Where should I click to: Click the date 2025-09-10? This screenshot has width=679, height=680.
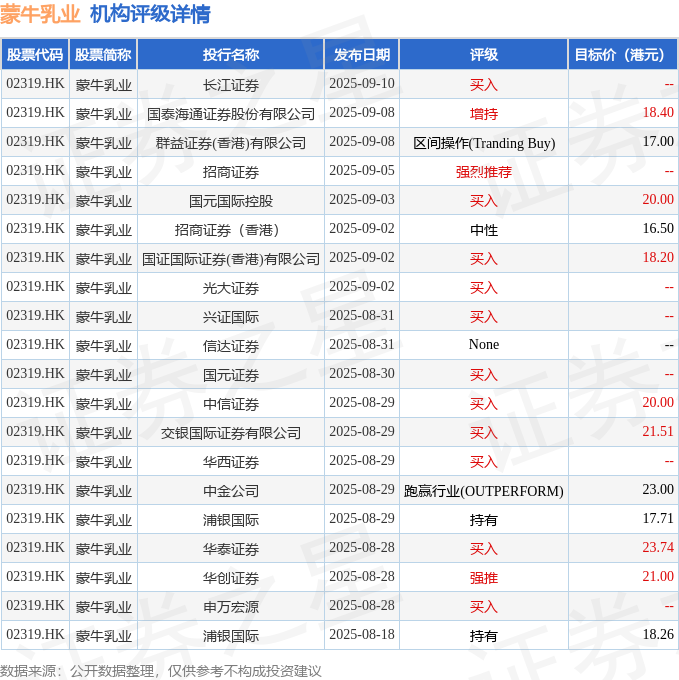point(362,83)
